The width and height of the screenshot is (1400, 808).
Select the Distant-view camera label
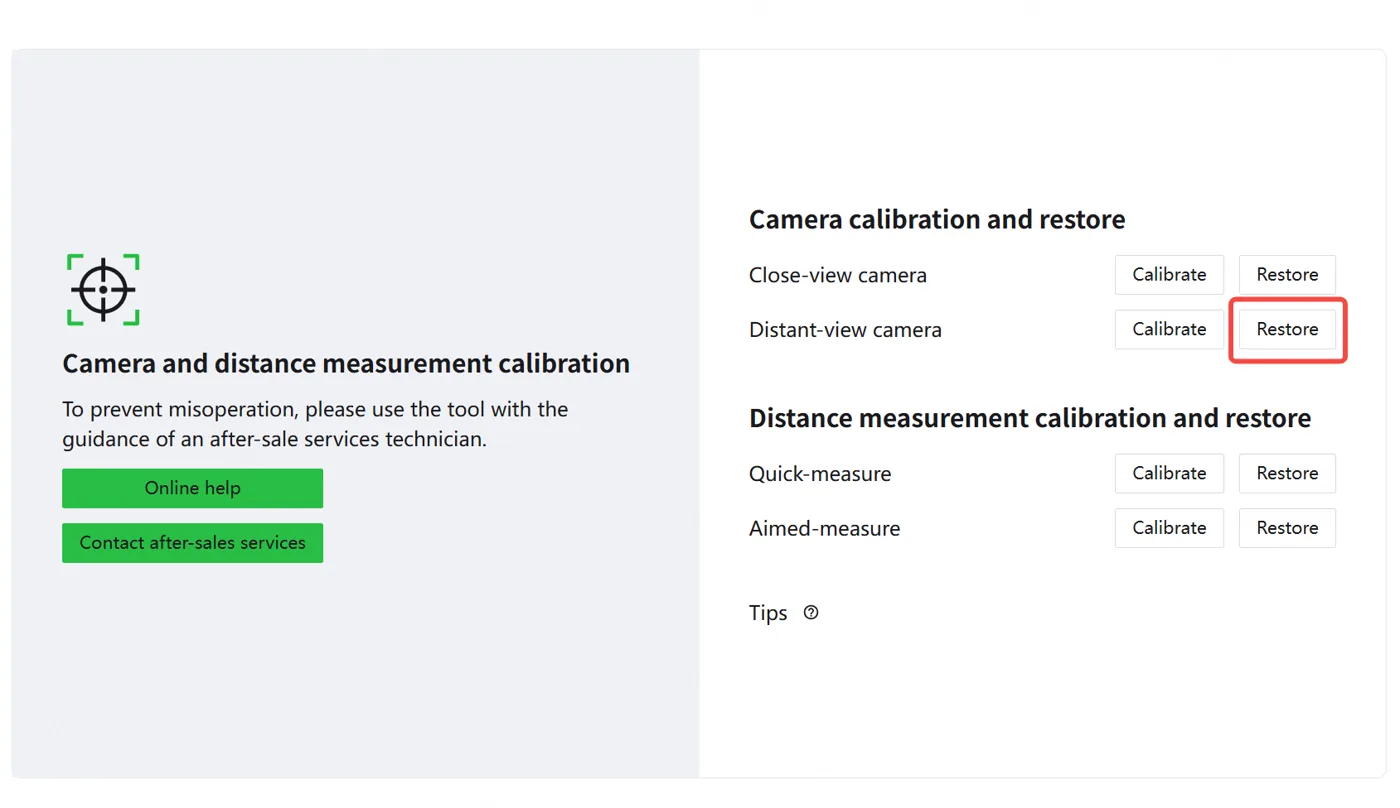coord(845,330)
